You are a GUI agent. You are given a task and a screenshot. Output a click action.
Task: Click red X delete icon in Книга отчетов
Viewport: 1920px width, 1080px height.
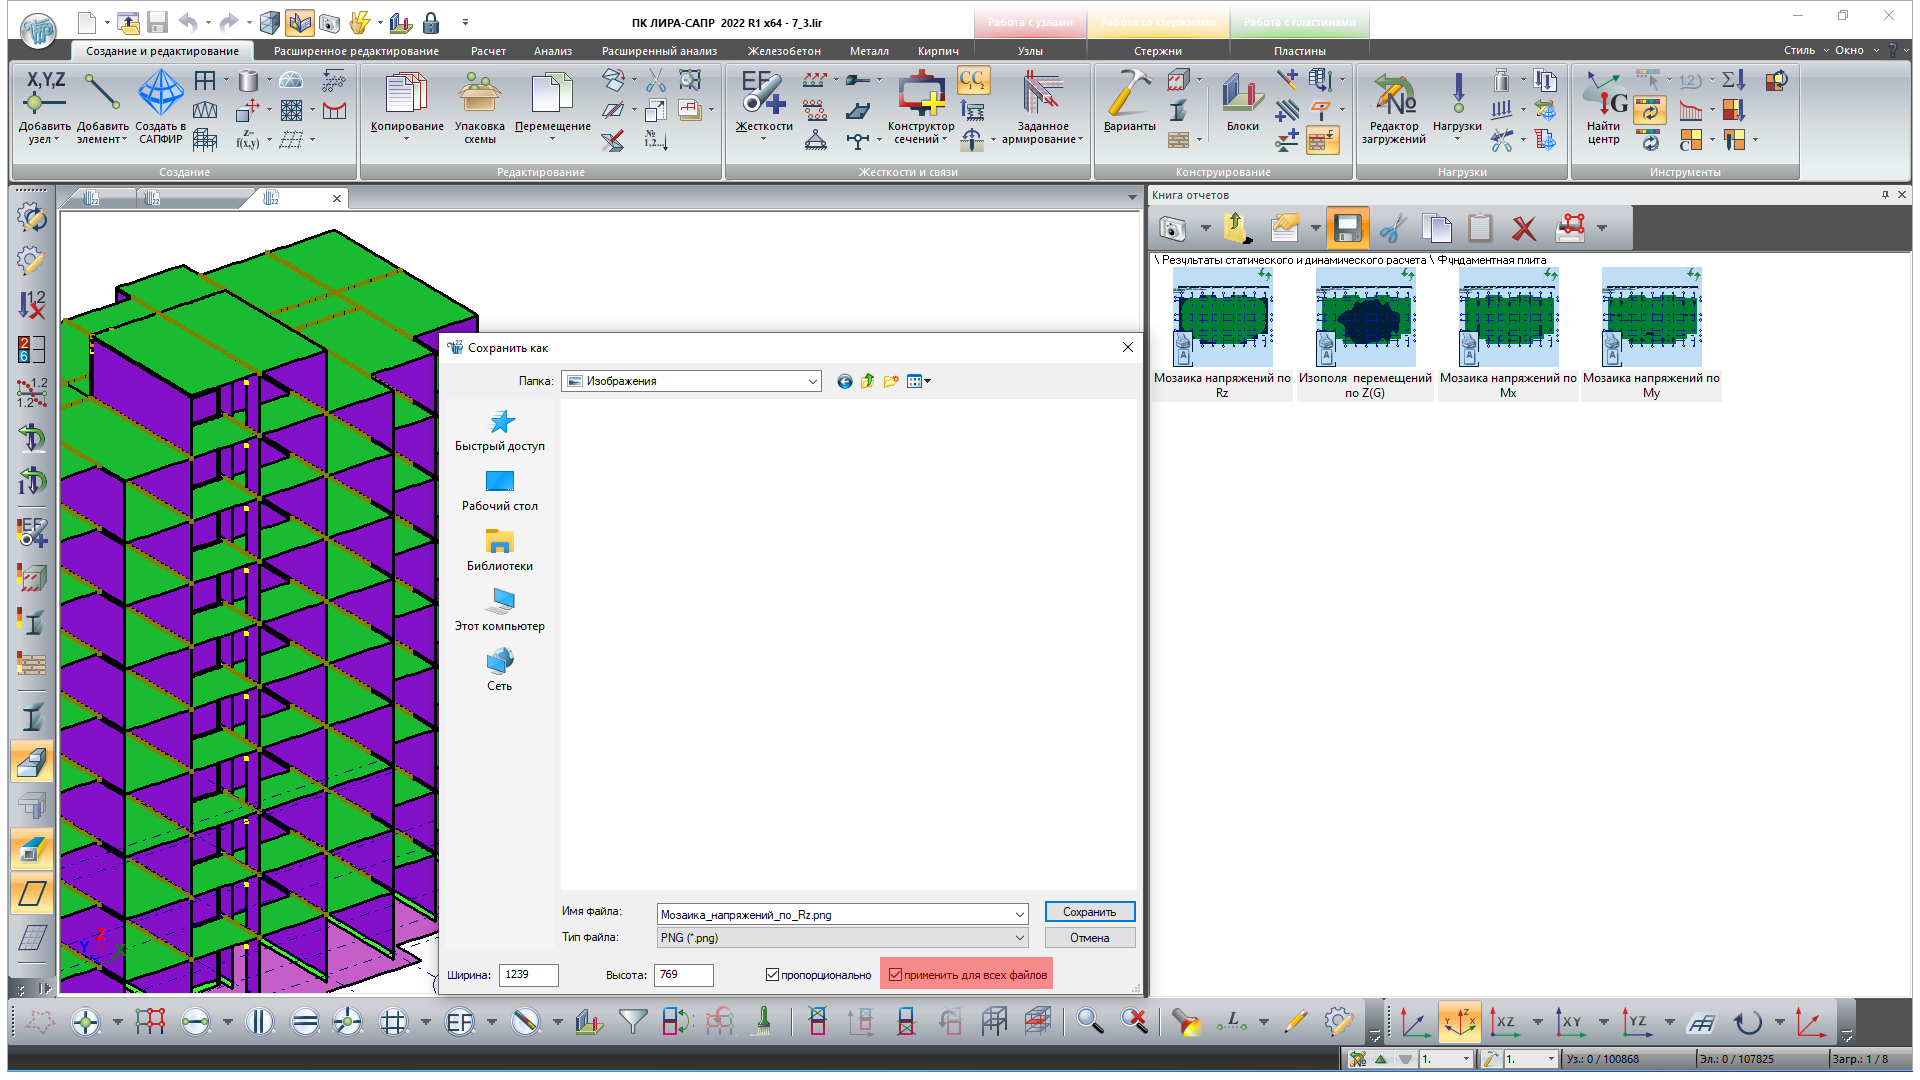[x=1523, y=229]
